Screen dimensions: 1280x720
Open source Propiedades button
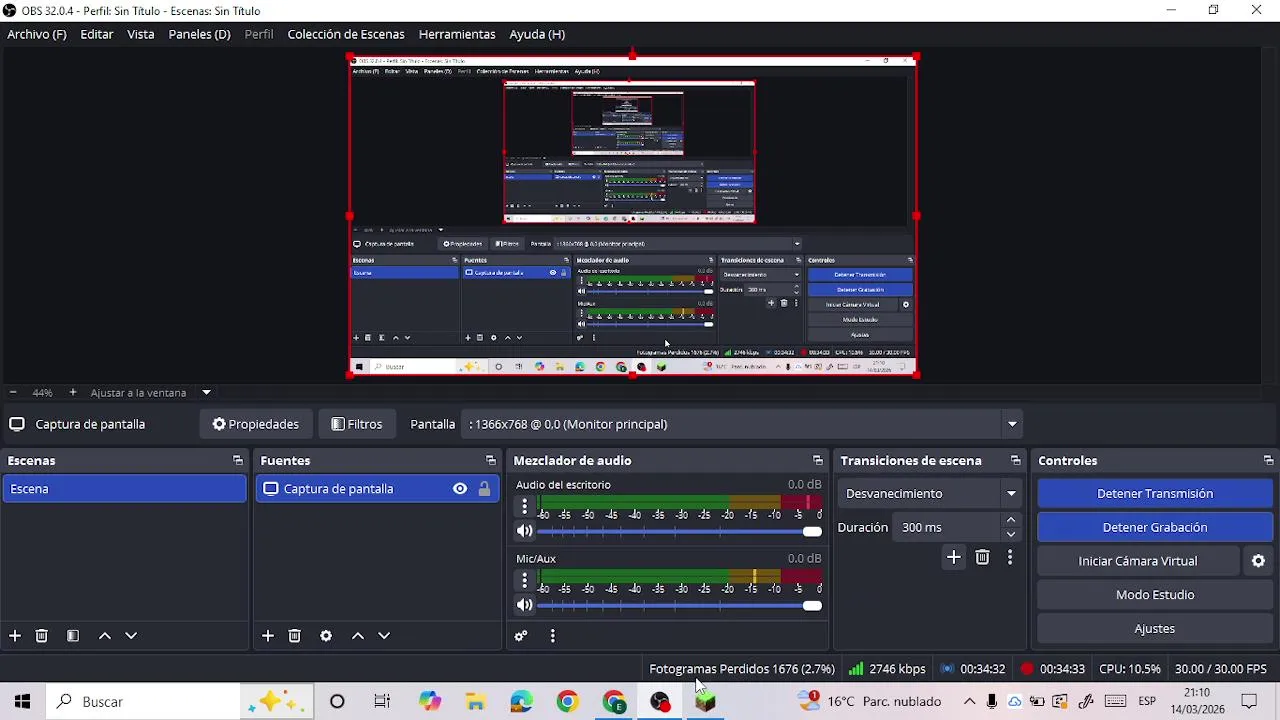(x=256, y=424)
